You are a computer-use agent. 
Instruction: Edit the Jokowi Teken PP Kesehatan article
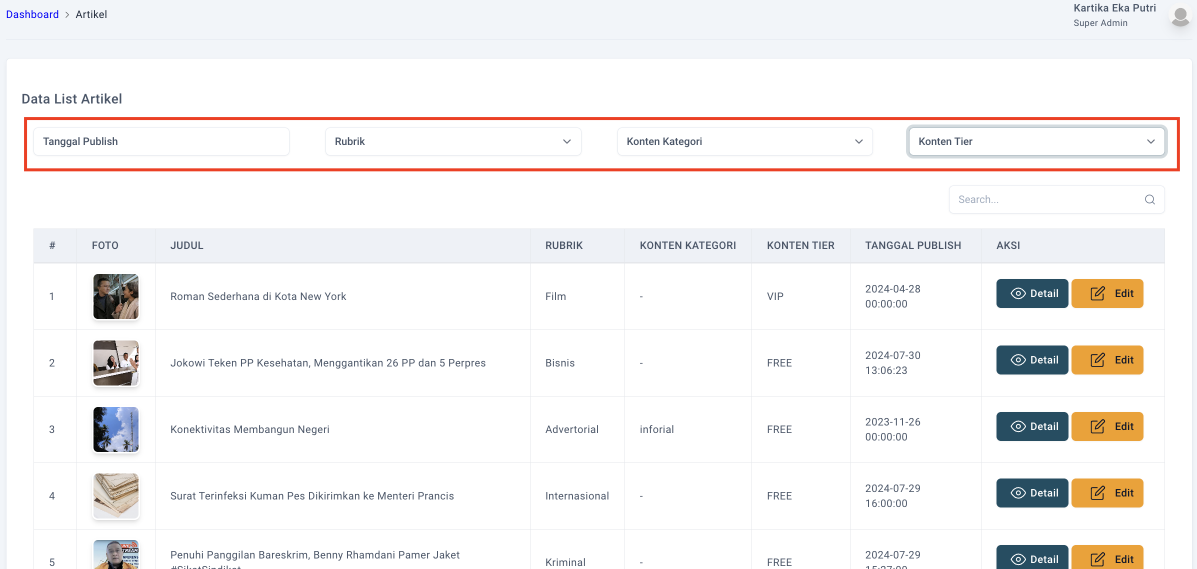[x=1108, y=360]
